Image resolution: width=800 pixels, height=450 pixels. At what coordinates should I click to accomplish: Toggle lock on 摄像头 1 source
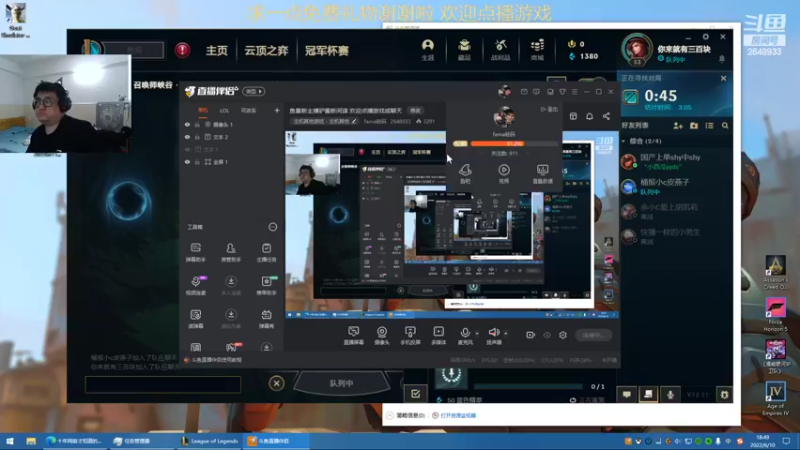coord(197,124)
